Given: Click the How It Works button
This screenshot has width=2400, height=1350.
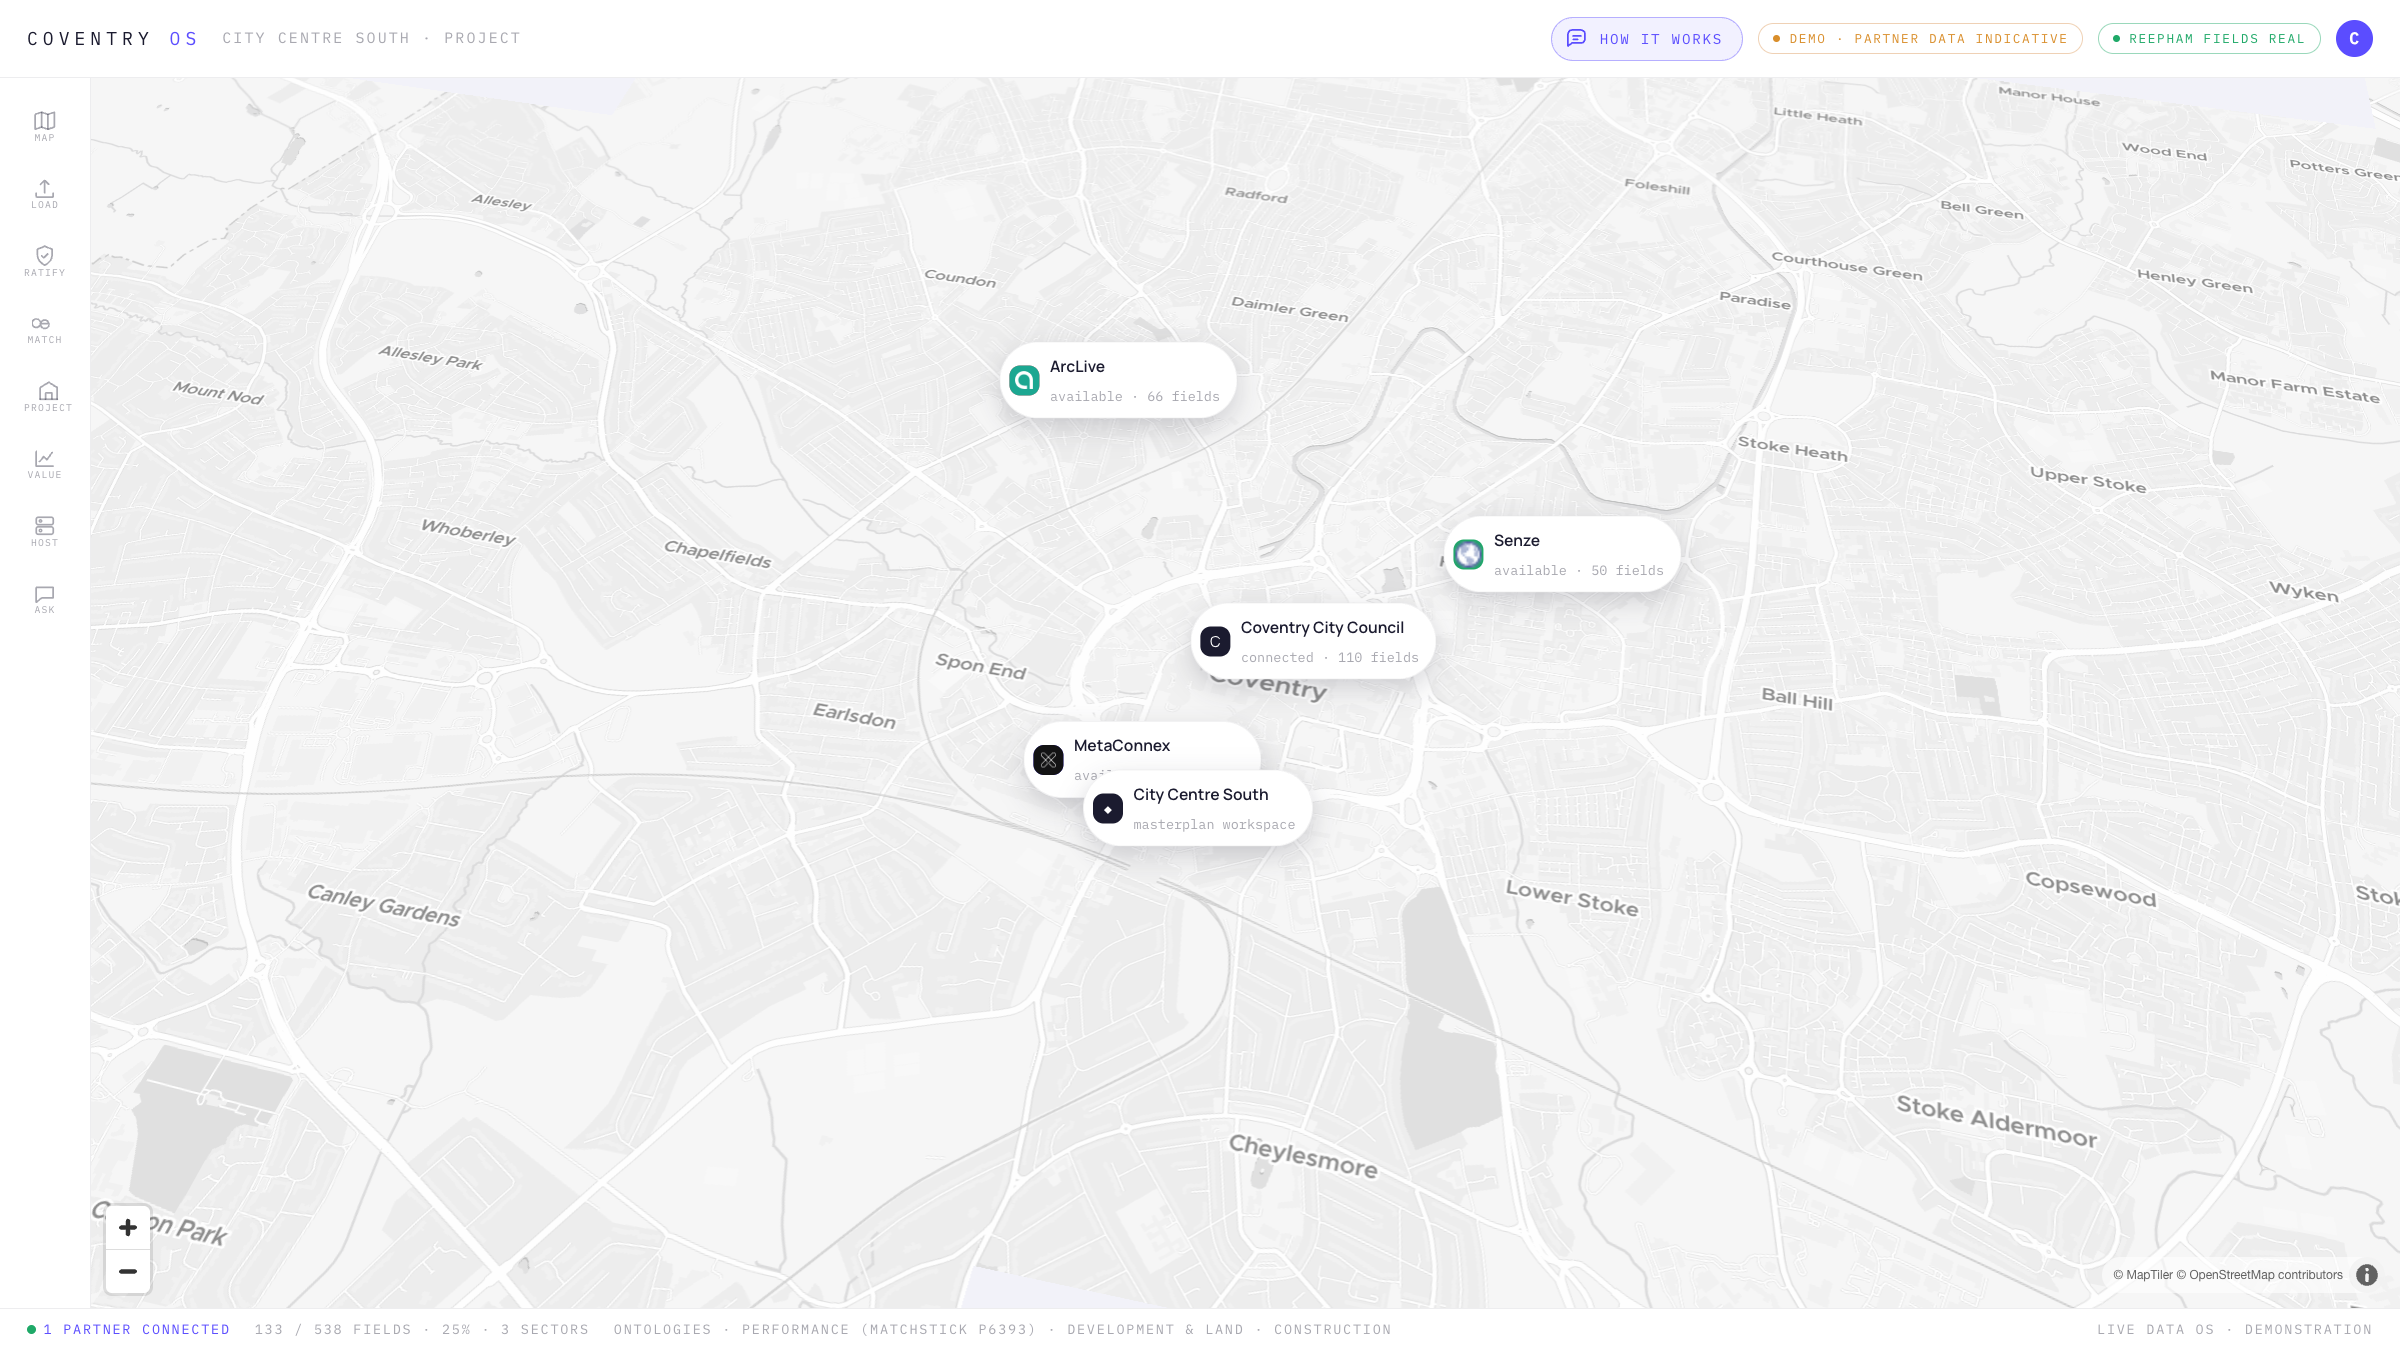Looking at the screenshot, I should pos(1646,39).
